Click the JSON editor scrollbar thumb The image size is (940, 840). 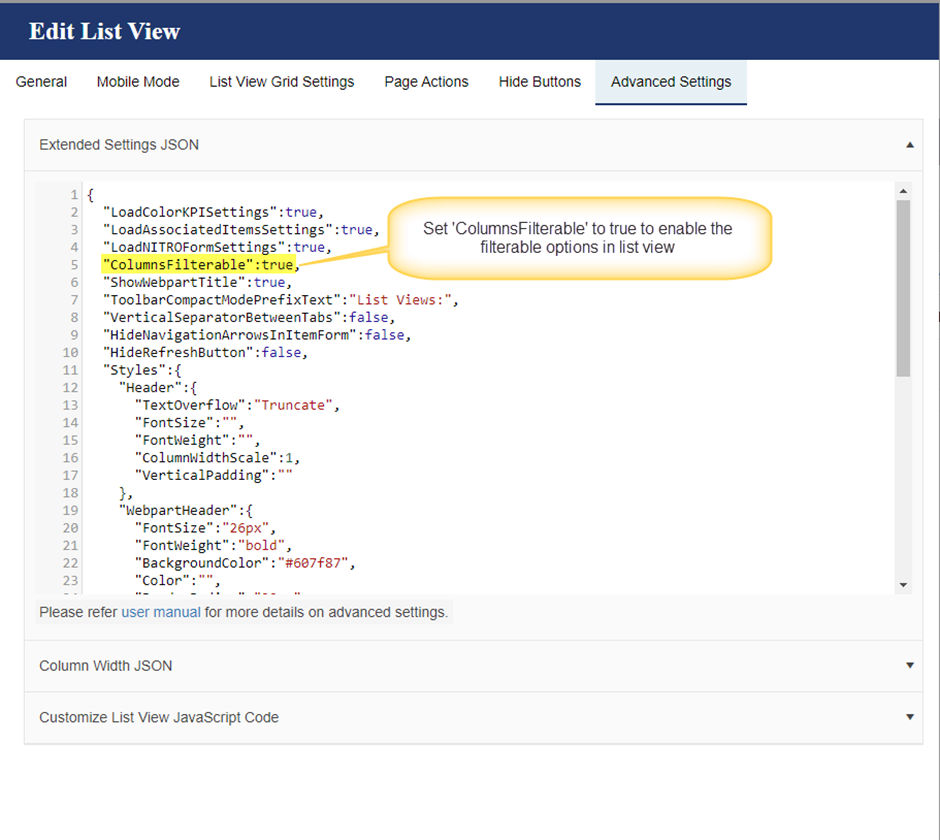(x=903, y=288)
